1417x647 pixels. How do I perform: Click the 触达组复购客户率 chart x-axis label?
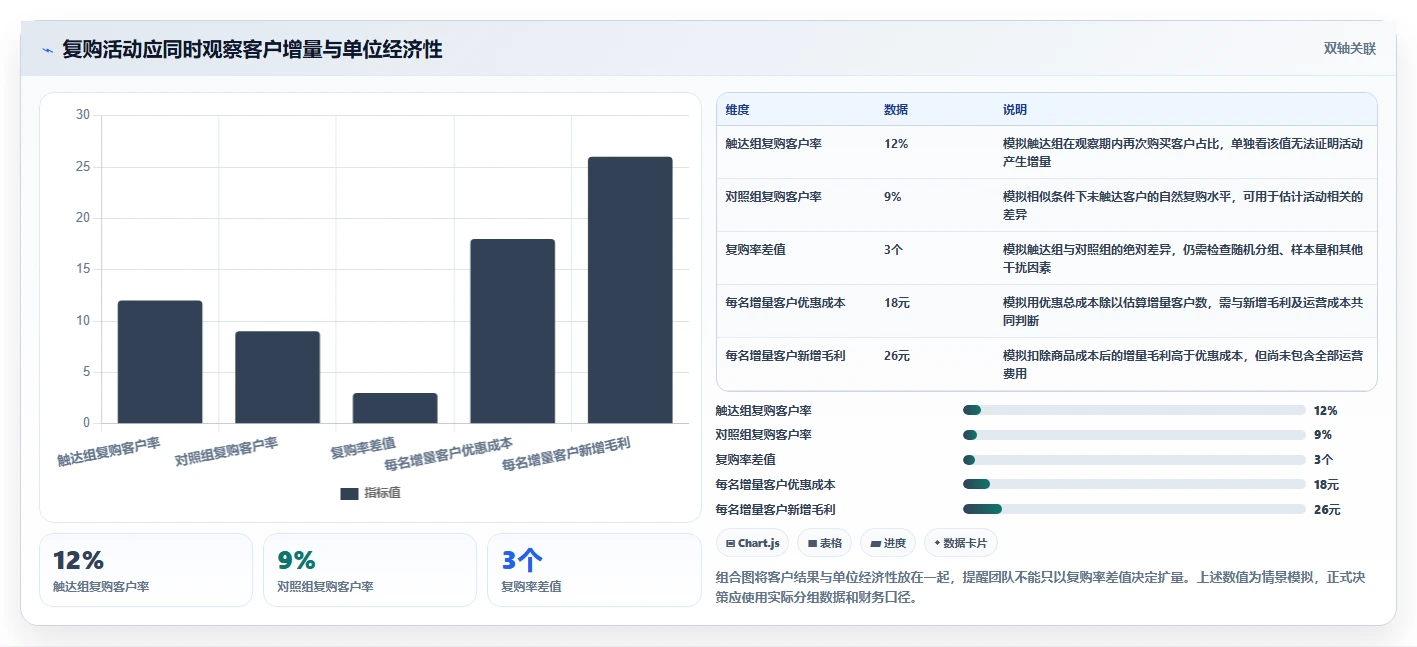(109, 452)
